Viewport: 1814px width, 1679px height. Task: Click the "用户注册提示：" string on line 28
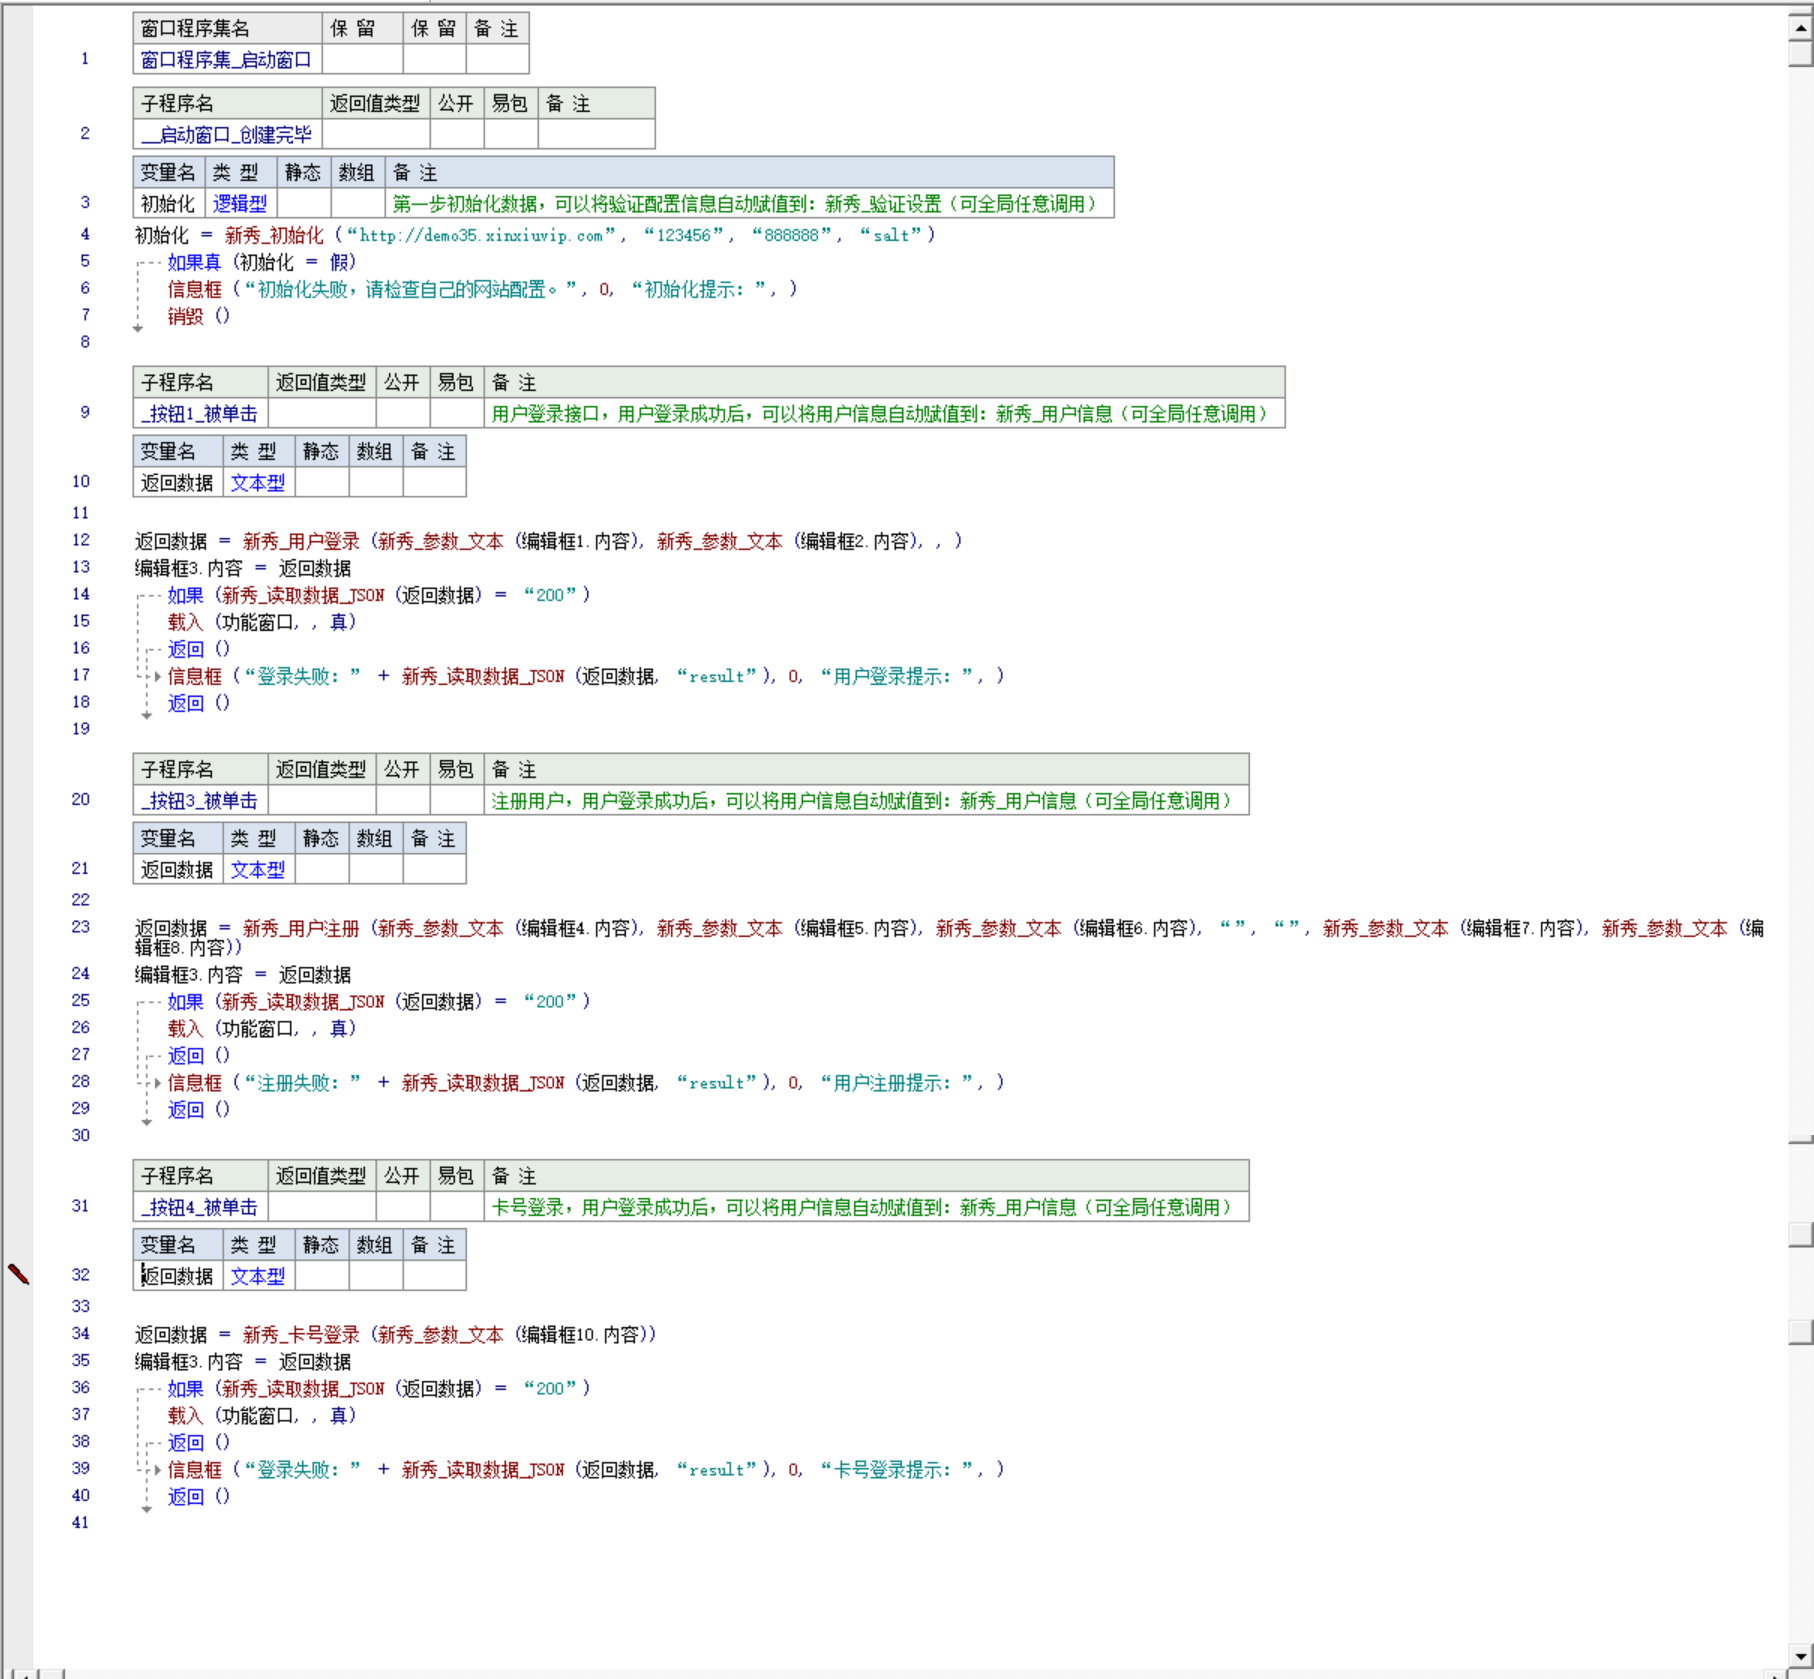coord(897,1082)
